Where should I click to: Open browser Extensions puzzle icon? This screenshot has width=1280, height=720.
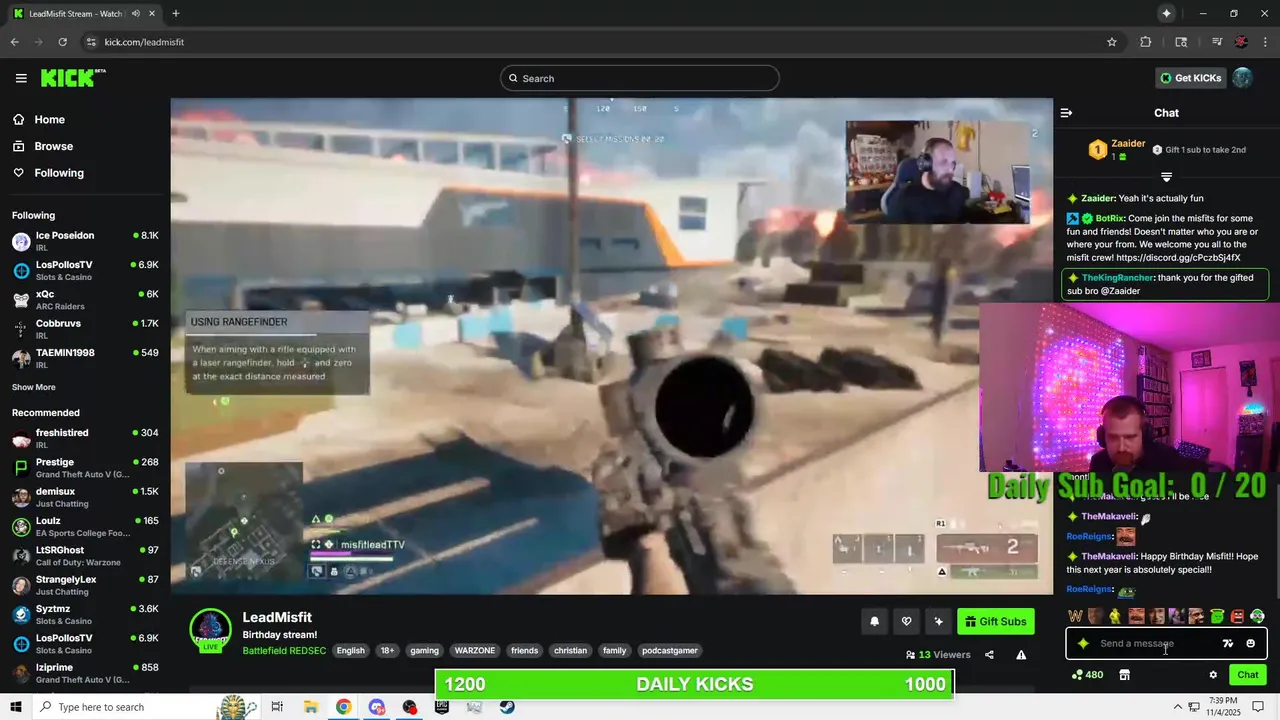[x=1146, y=42]
